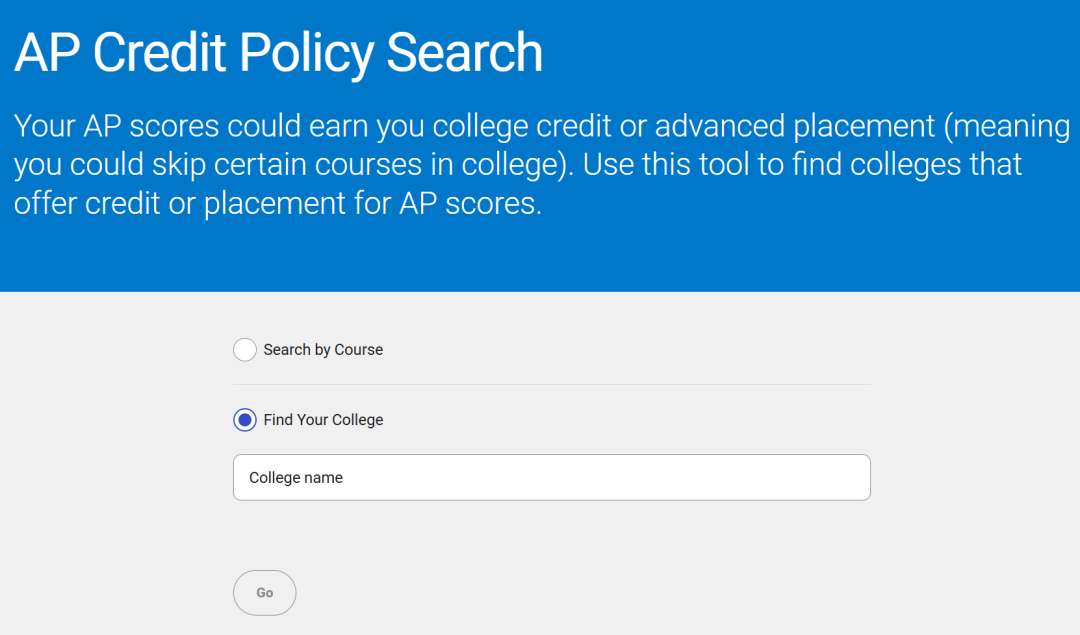Place cursor in the College name box
This screenshot has width=1080, height=635.
(x=550, y=477)
